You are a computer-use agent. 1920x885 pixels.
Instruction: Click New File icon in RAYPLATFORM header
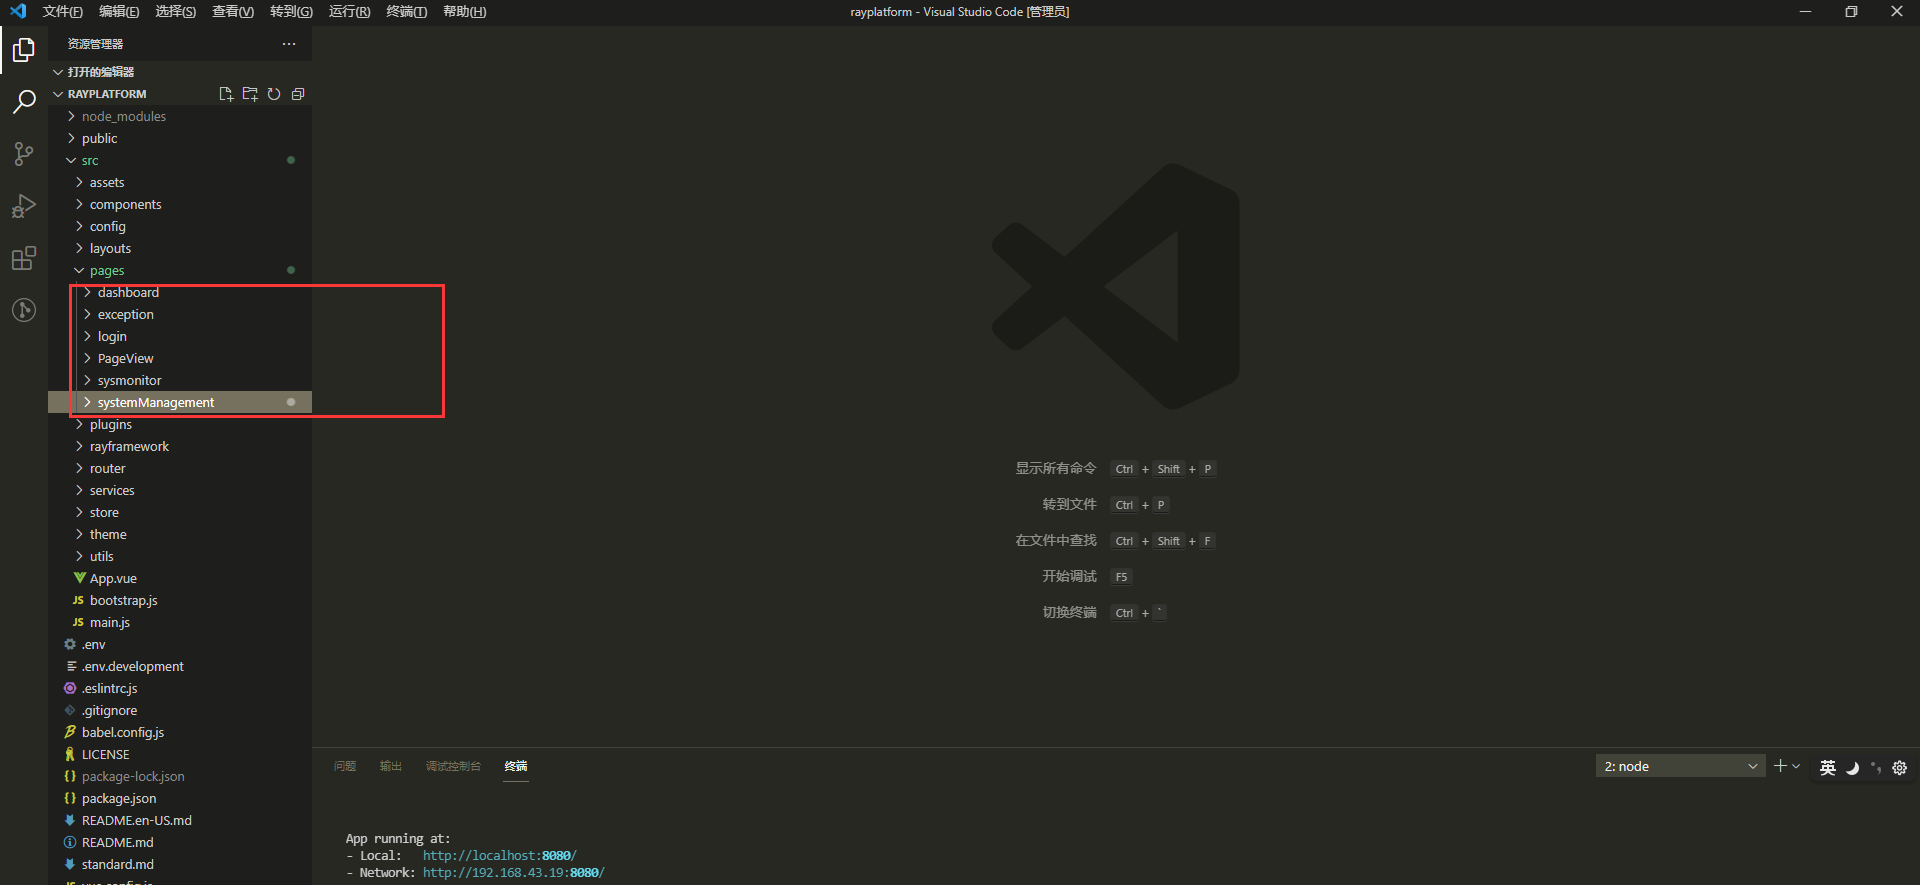point(226,94)
